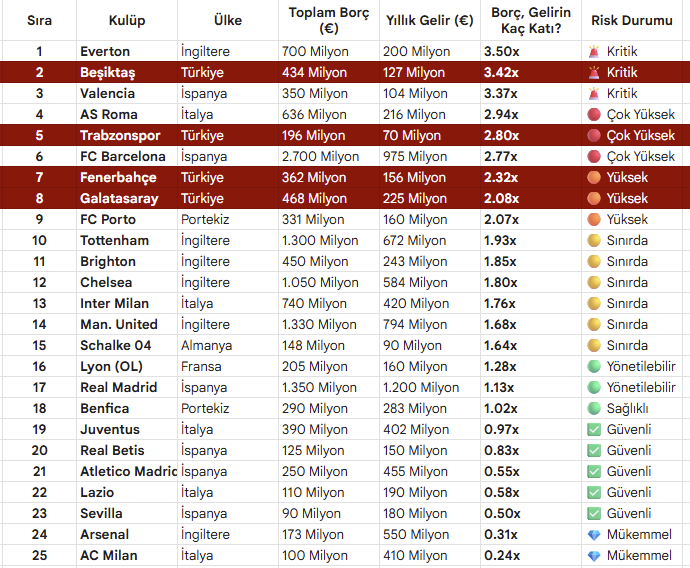Select the Risk Durumu column header
Image resolution: width=690 pixels, height=568 pixels.
(632, 20)
